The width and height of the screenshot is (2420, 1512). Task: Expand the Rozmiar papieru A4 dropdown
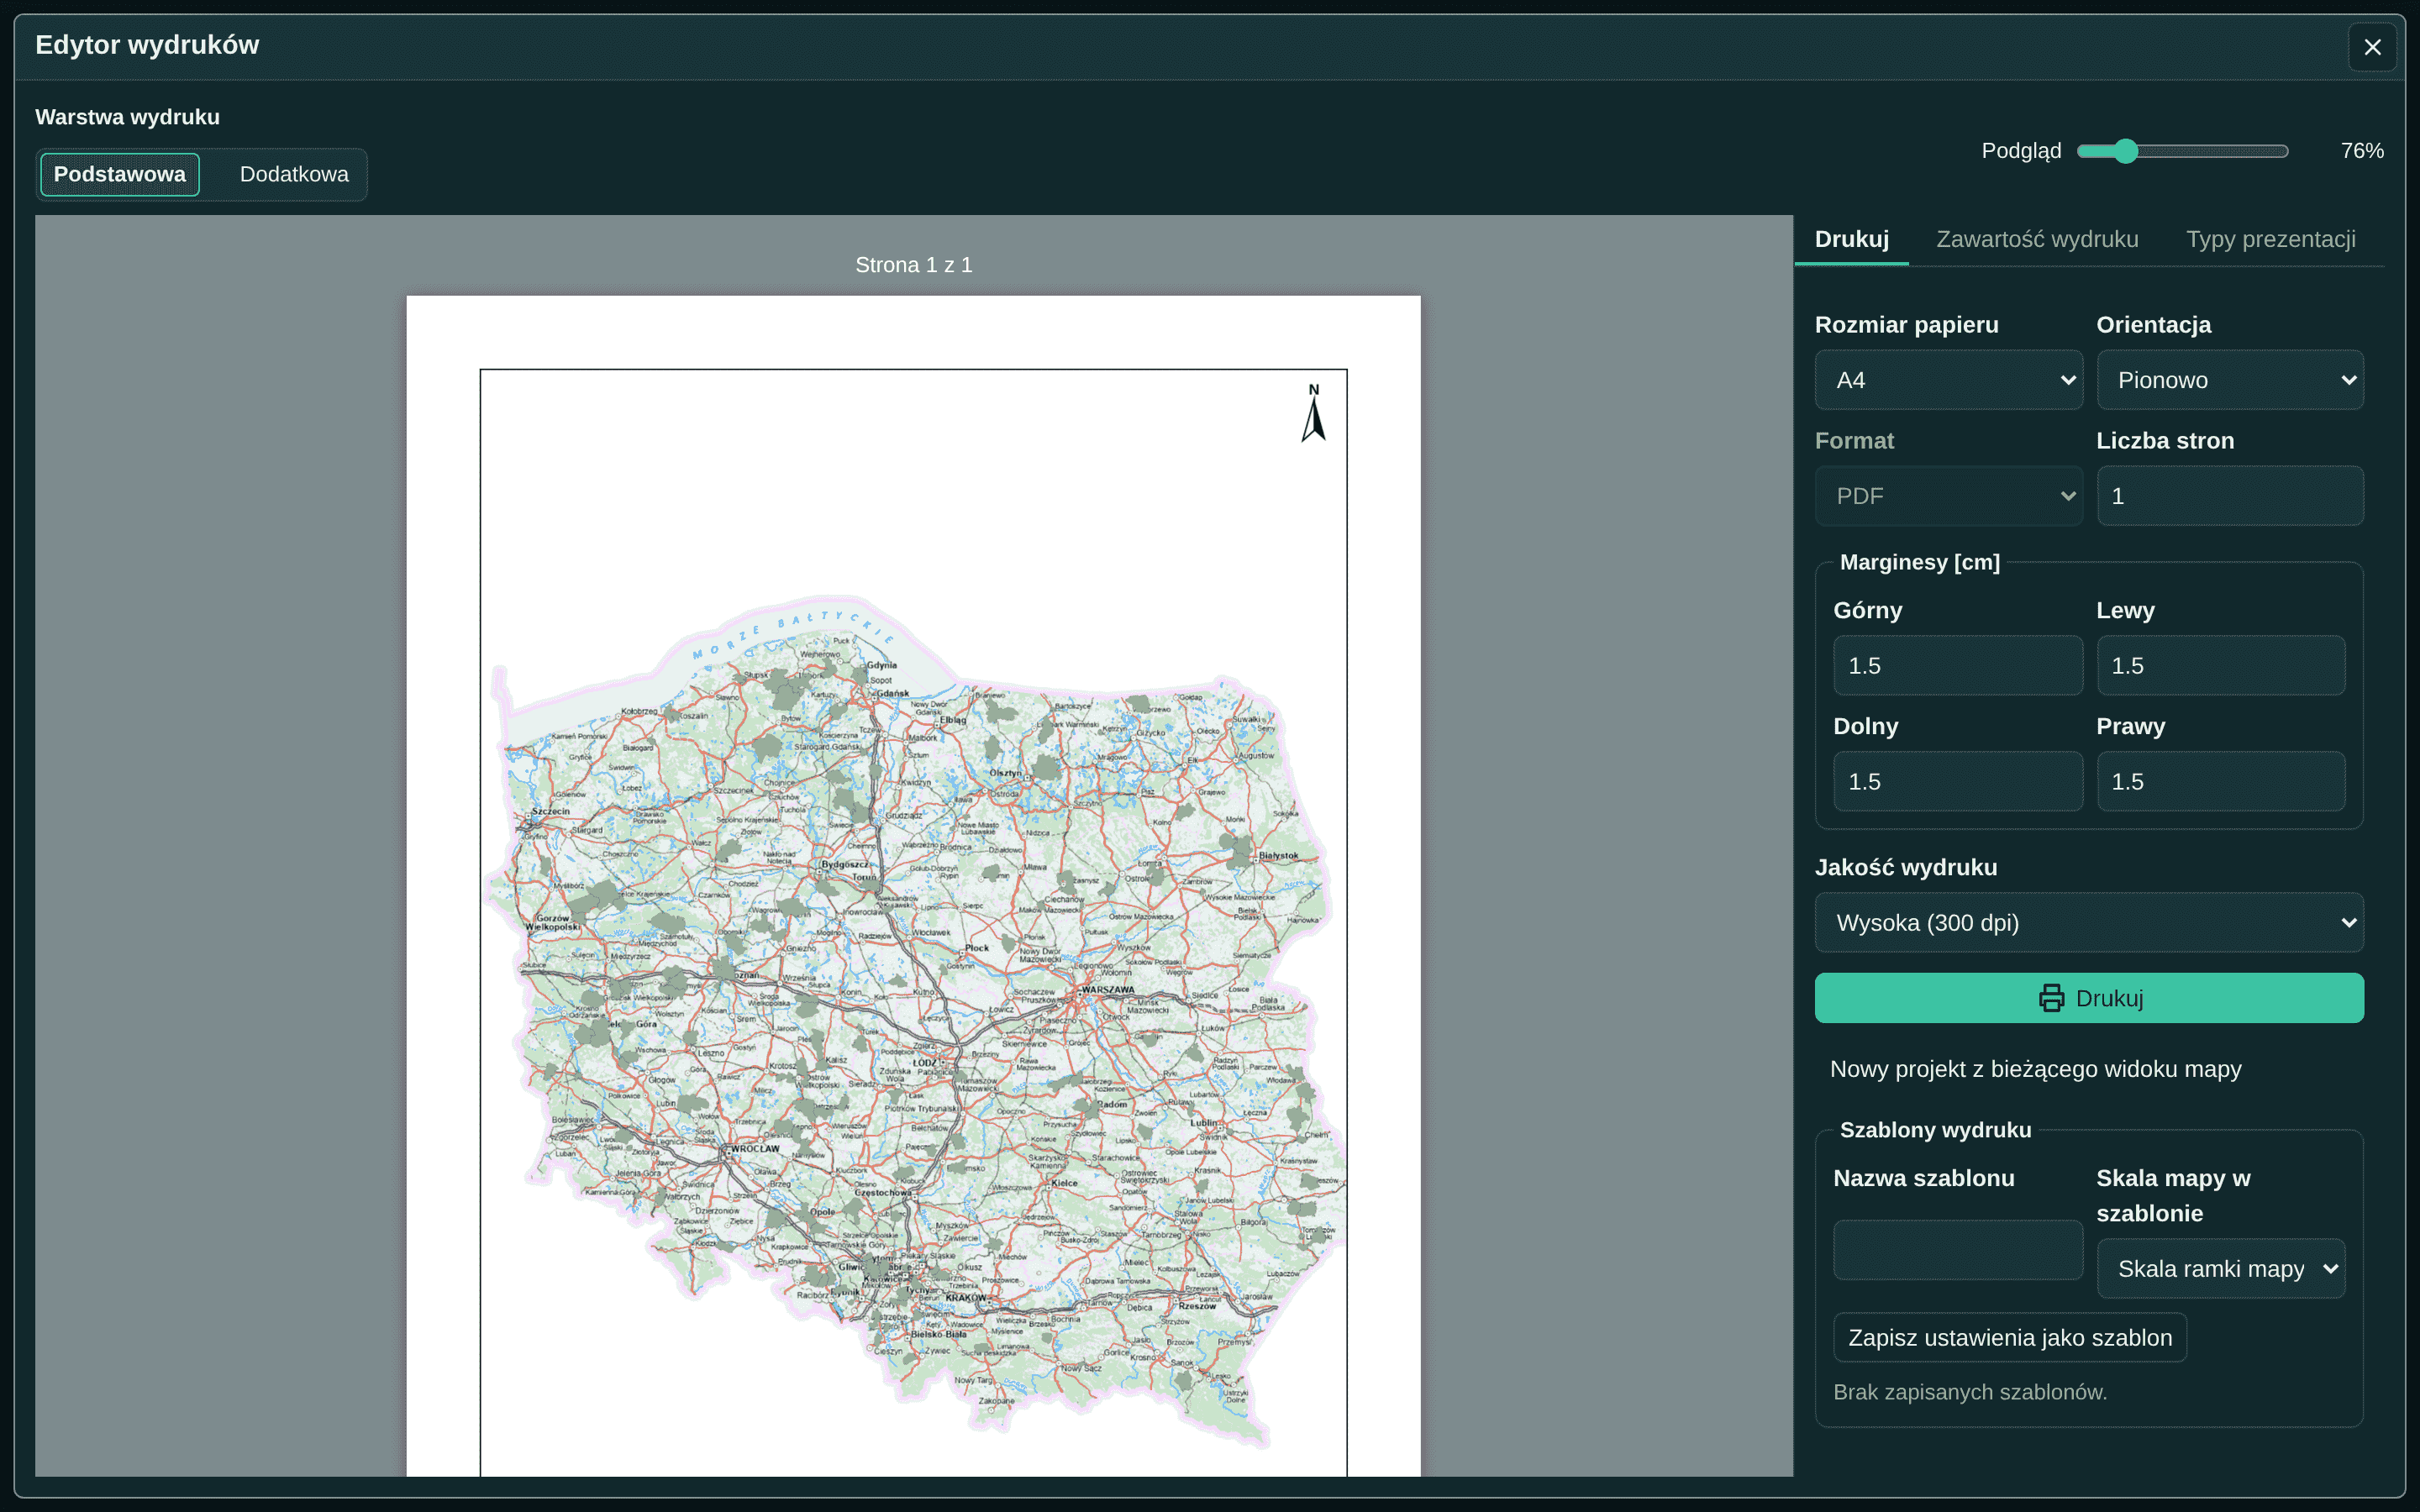[1948, 380]
